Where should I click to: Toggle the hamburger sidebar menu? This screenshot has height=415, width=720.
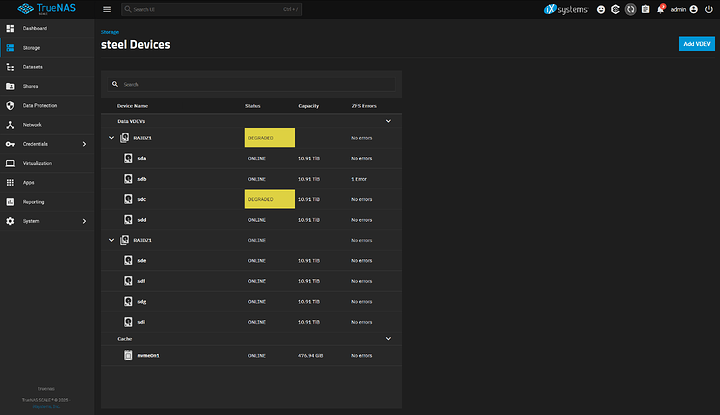(x=107, y=9)
